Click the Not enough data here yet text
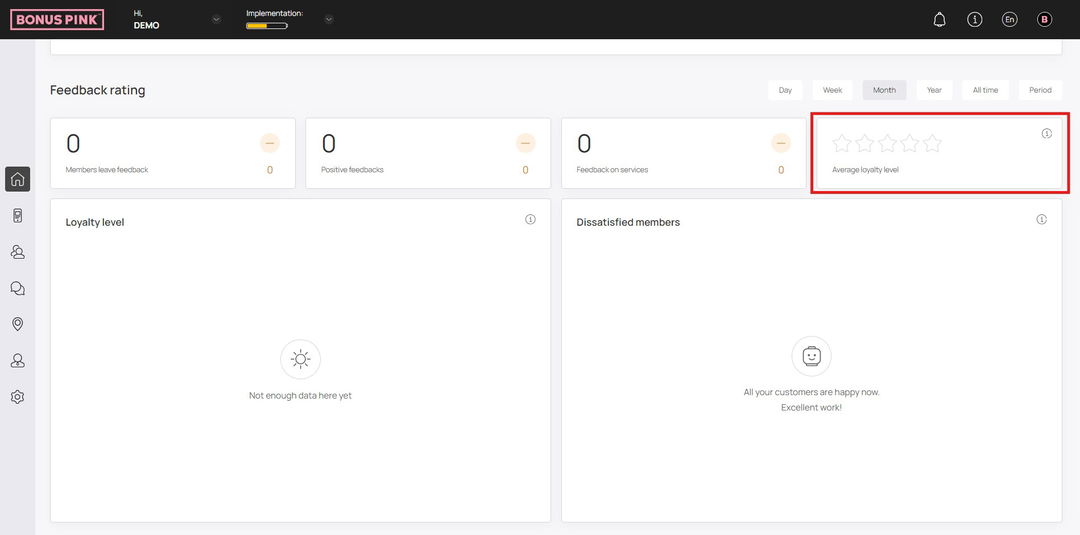The height and width of the screenshot is (535, 1080). tap(300, 396)
